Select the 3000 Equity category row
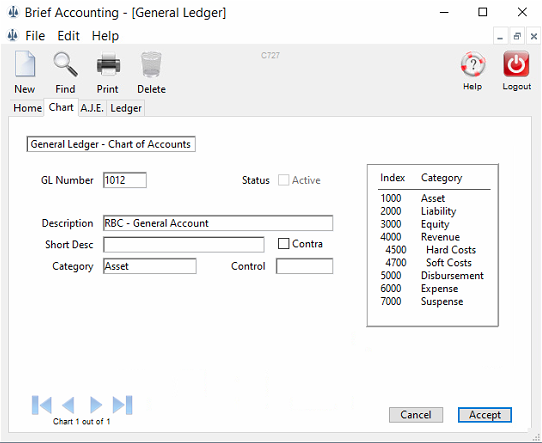 414,224
